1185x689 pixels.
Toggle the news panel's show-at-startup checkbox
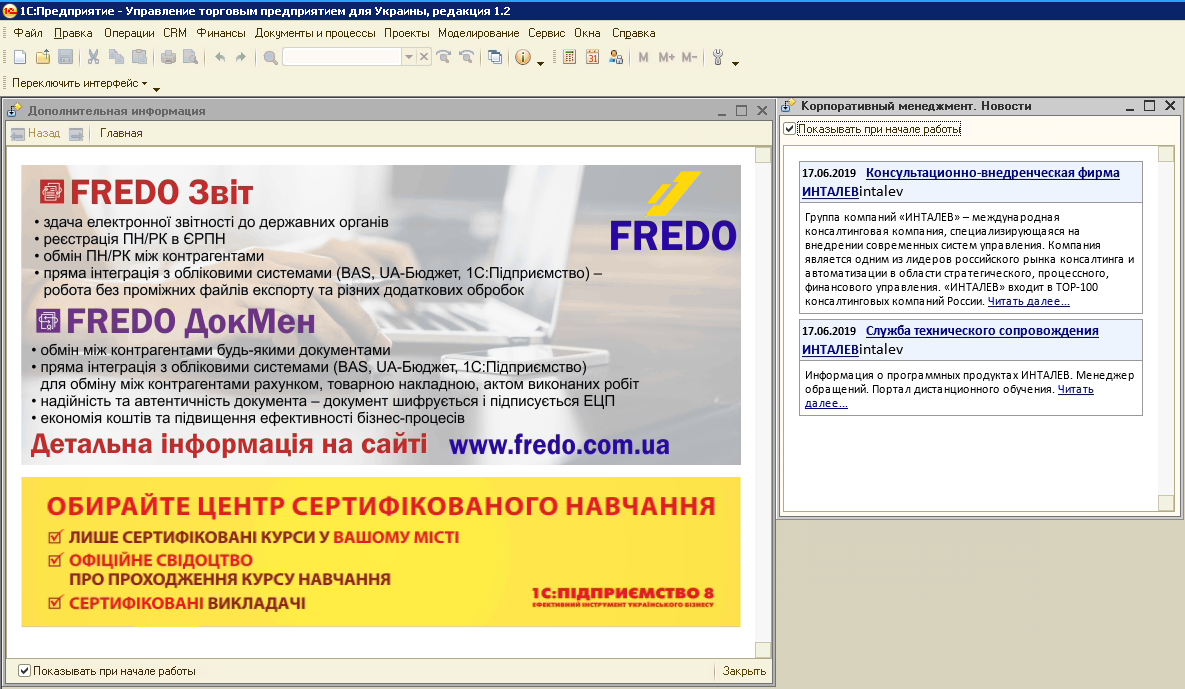point(789,129)
